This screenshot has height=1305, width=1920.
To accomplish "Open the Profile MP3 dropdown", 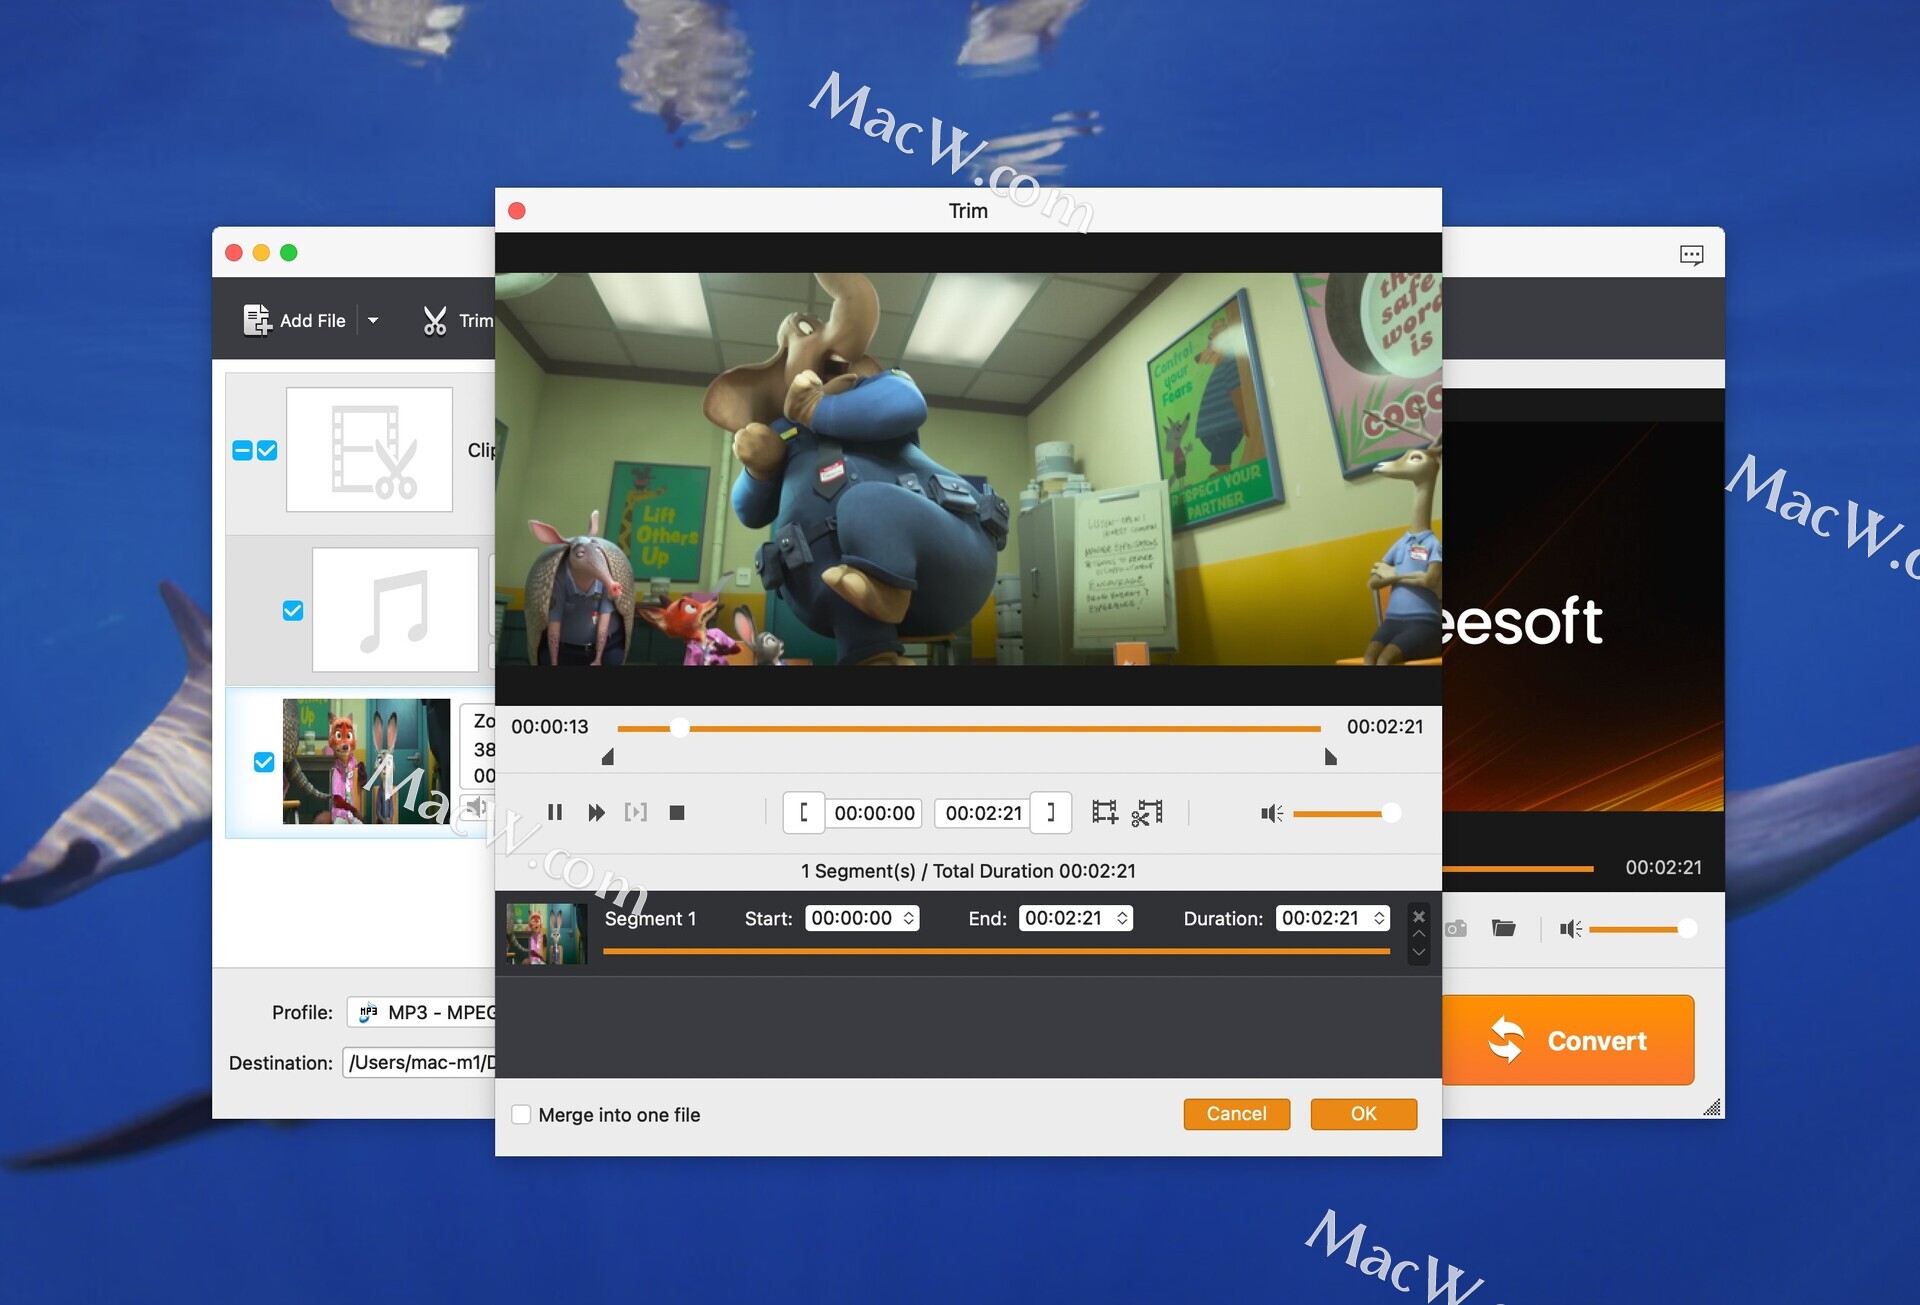I will (x=424, y=1013).
